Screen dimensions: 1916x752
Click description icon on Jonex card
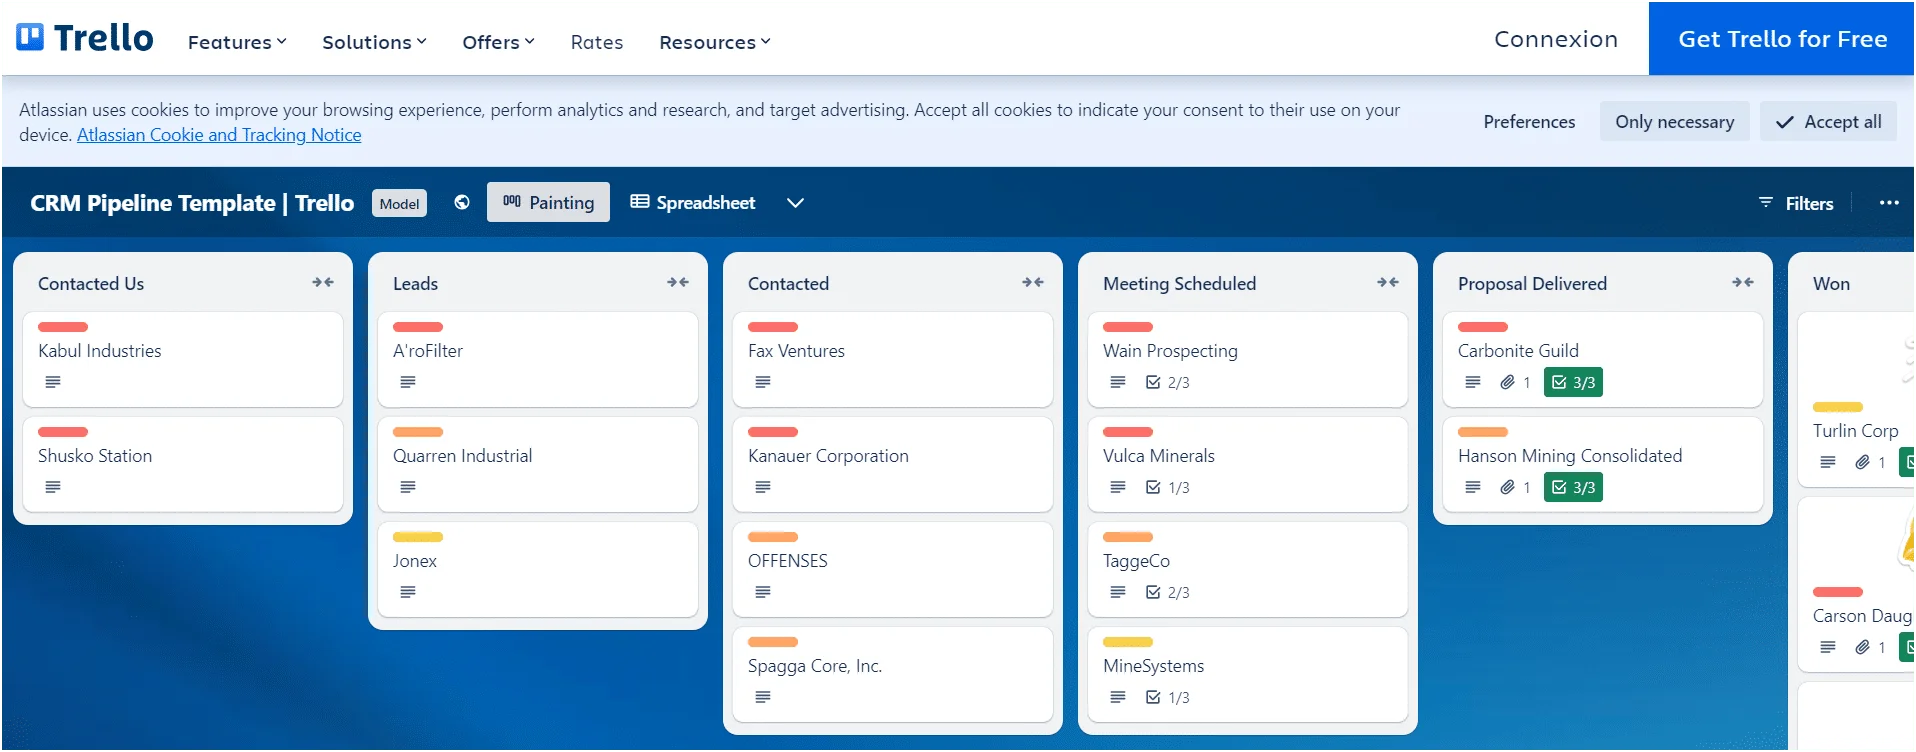tap(408, 592)
